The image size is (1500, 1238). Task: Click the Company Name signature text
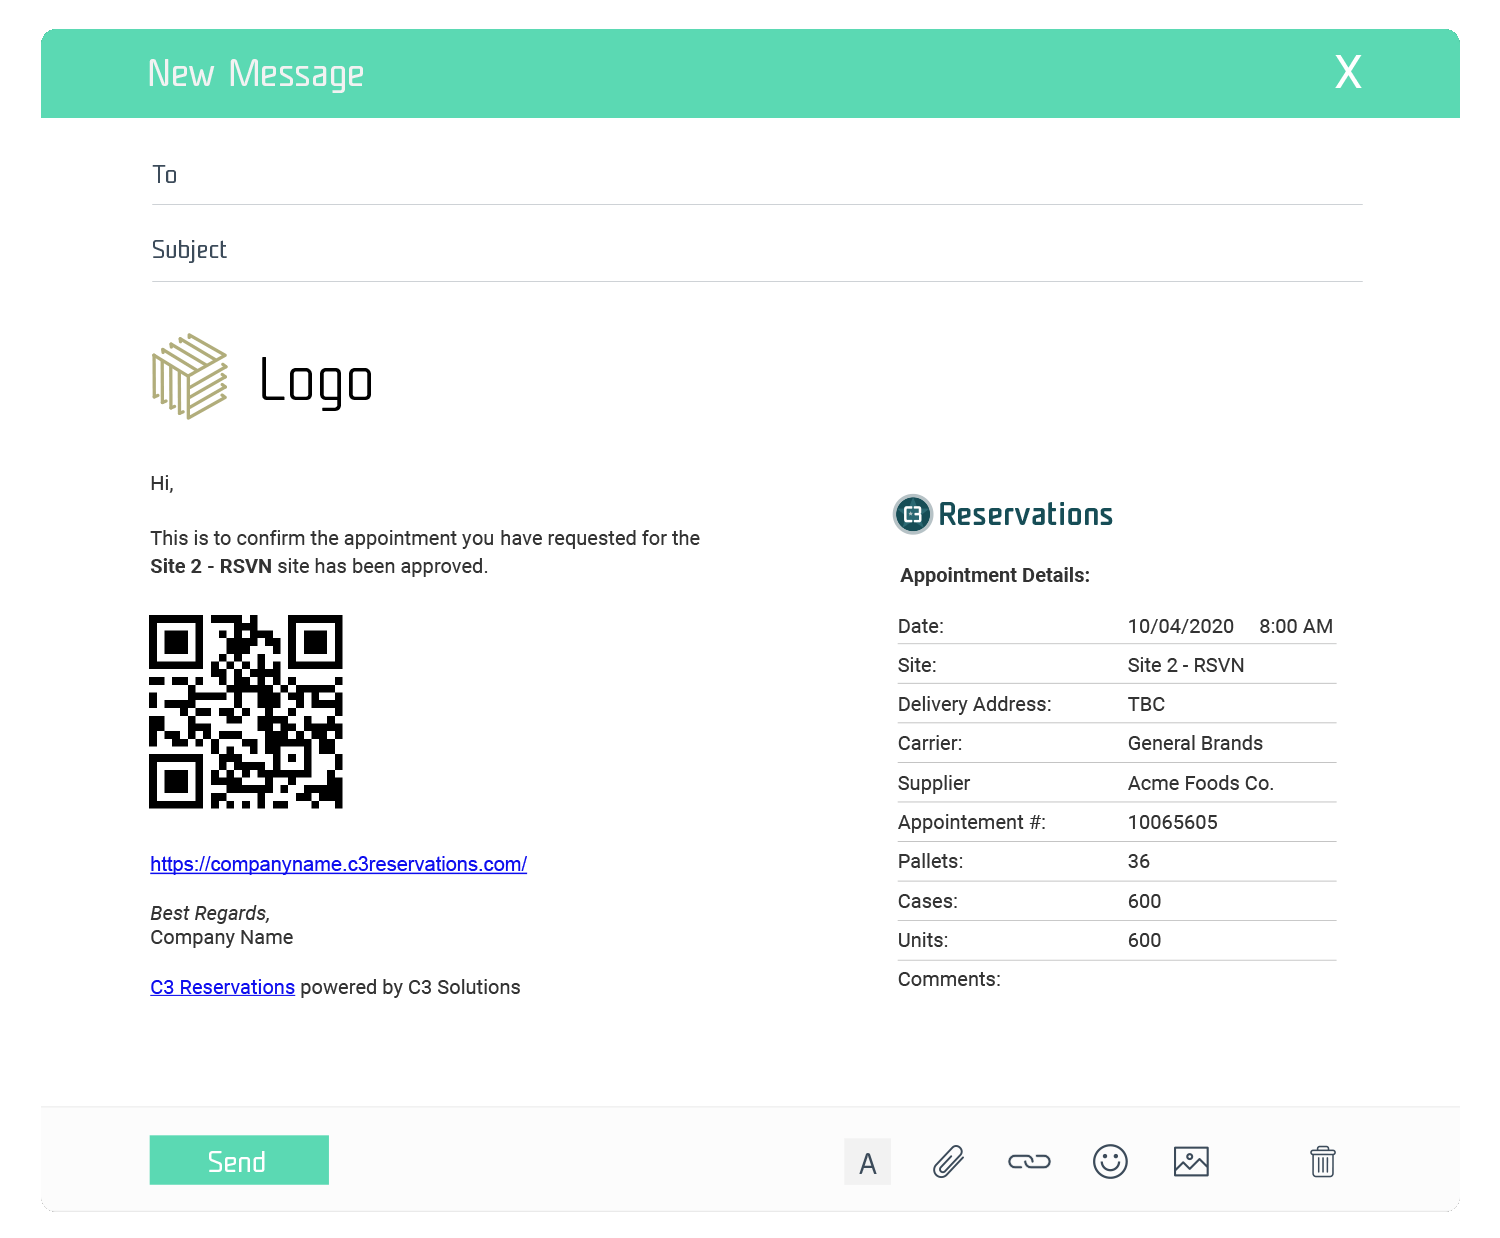pyautogui.click(x=222, y=937)
